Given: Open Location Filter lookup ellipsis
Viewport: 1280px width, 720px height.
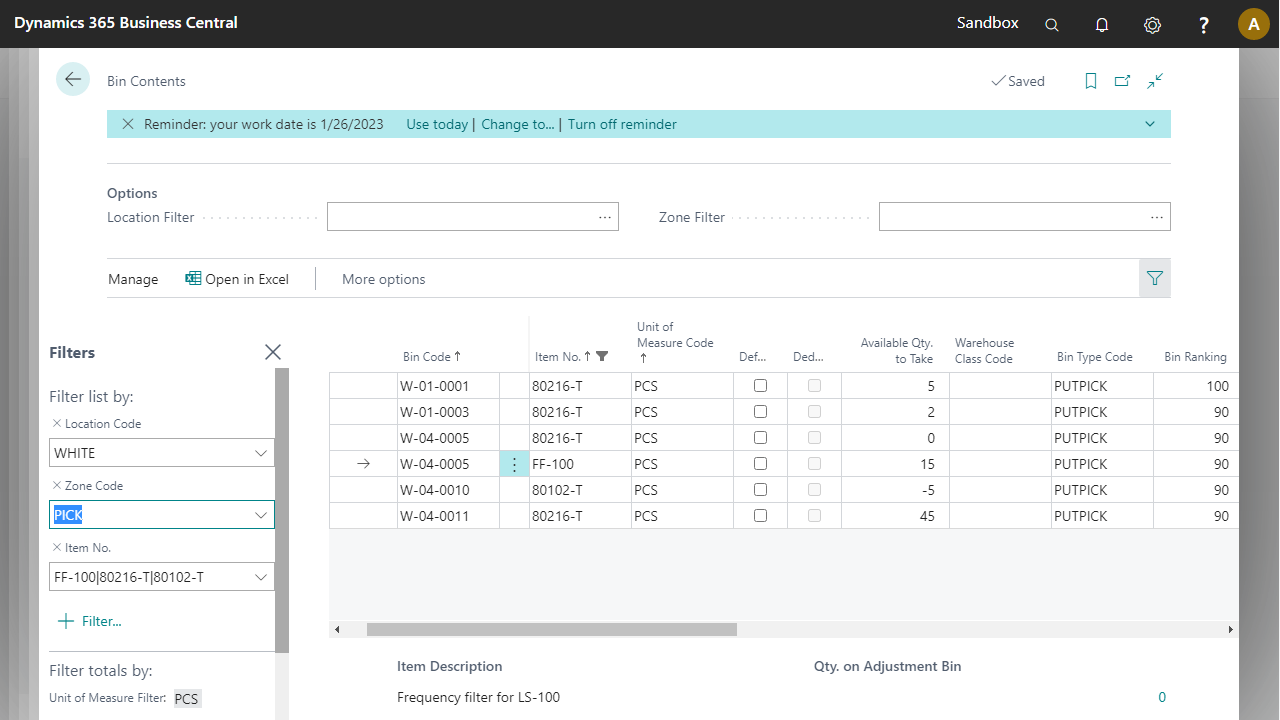Looking at the screenshot, I should coord(605,217).
